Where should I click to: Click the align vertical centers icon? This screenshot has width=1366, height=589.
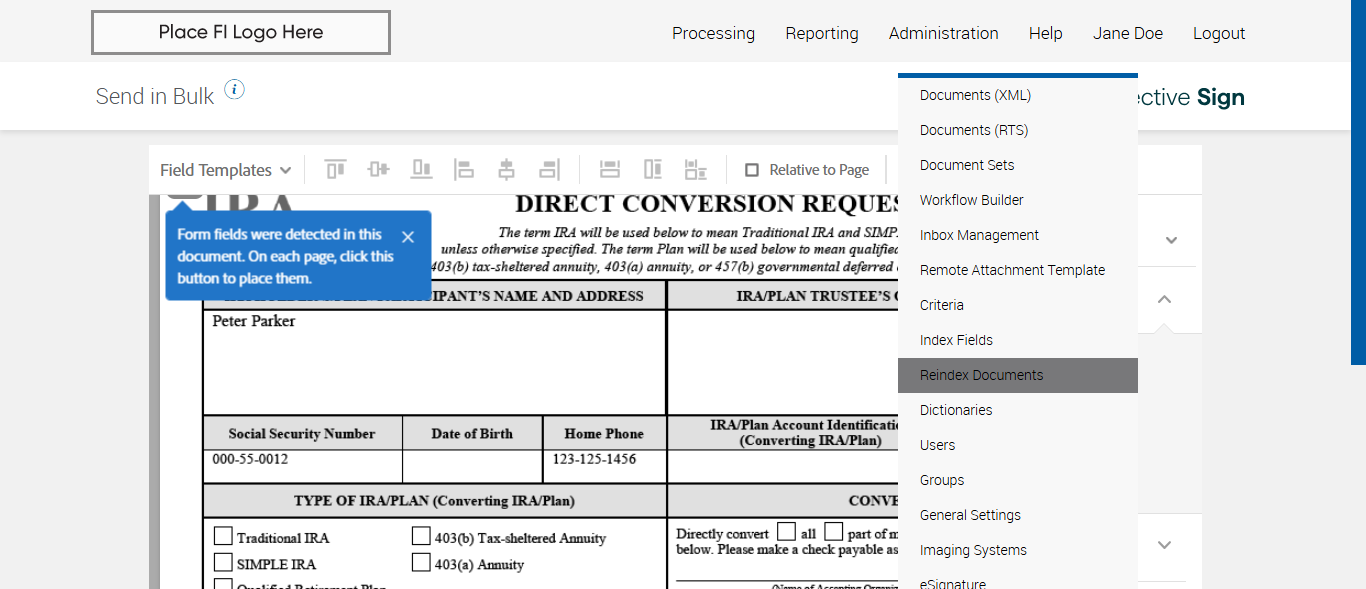click(x=378, y=170)
